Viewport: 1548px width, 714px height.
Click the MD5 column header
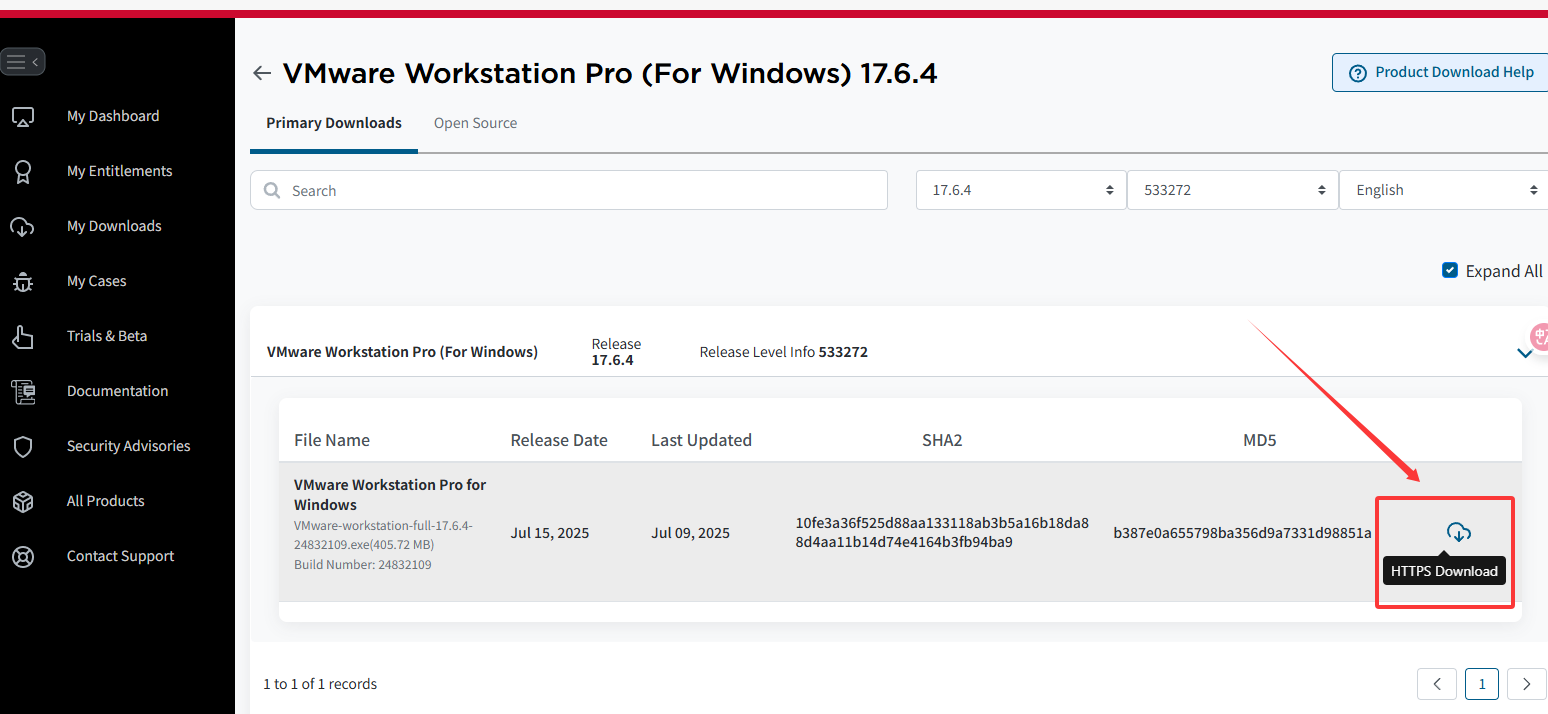pos(1260,440)
